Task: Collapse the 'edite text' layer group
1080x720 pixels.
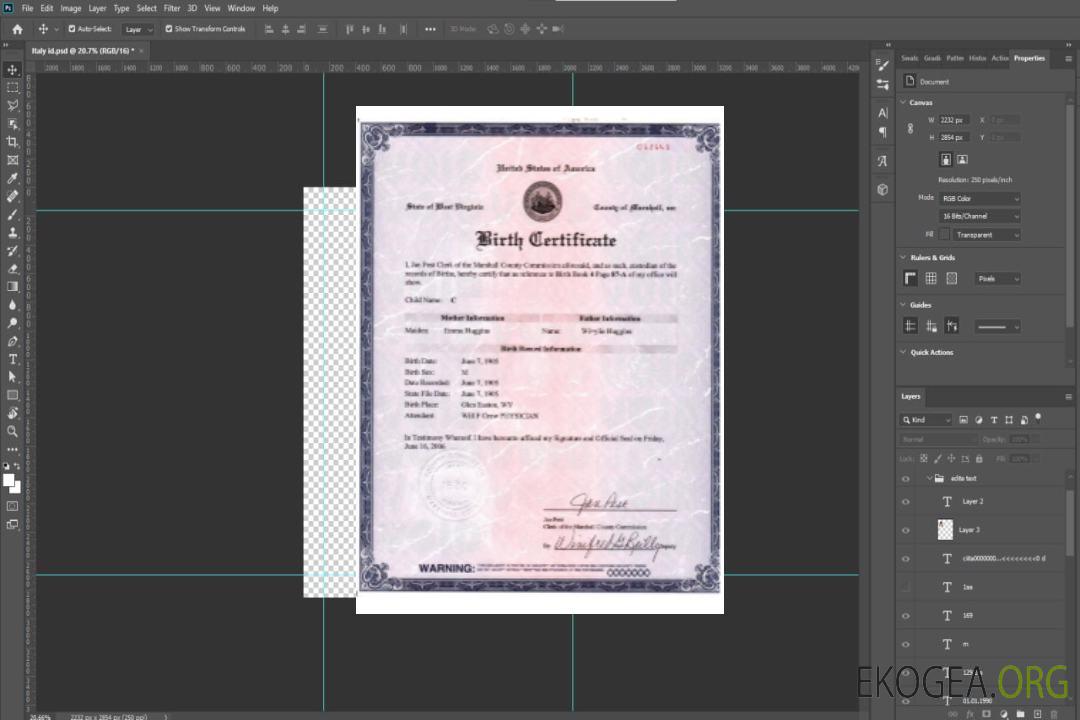Action: pos(929,478)
